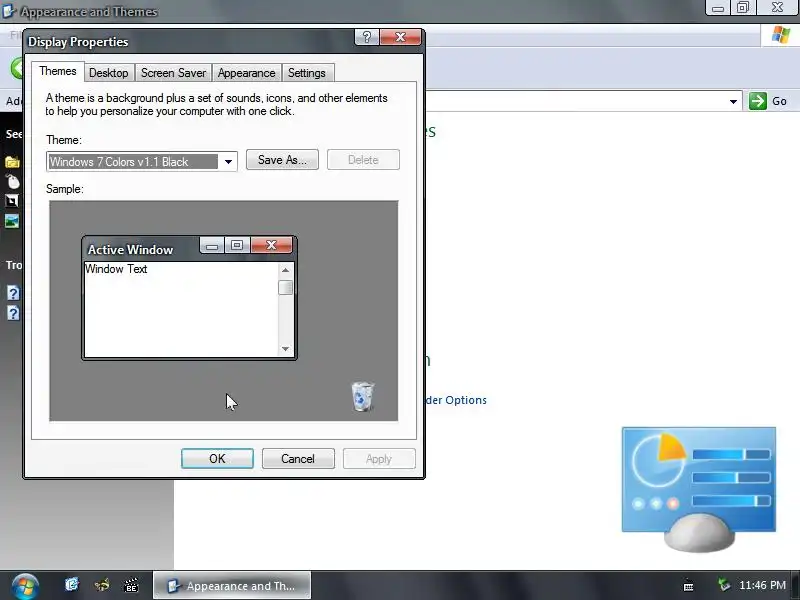Click the second troubleshooter help icon
This screenshot has width=800, height=600.
13,313
